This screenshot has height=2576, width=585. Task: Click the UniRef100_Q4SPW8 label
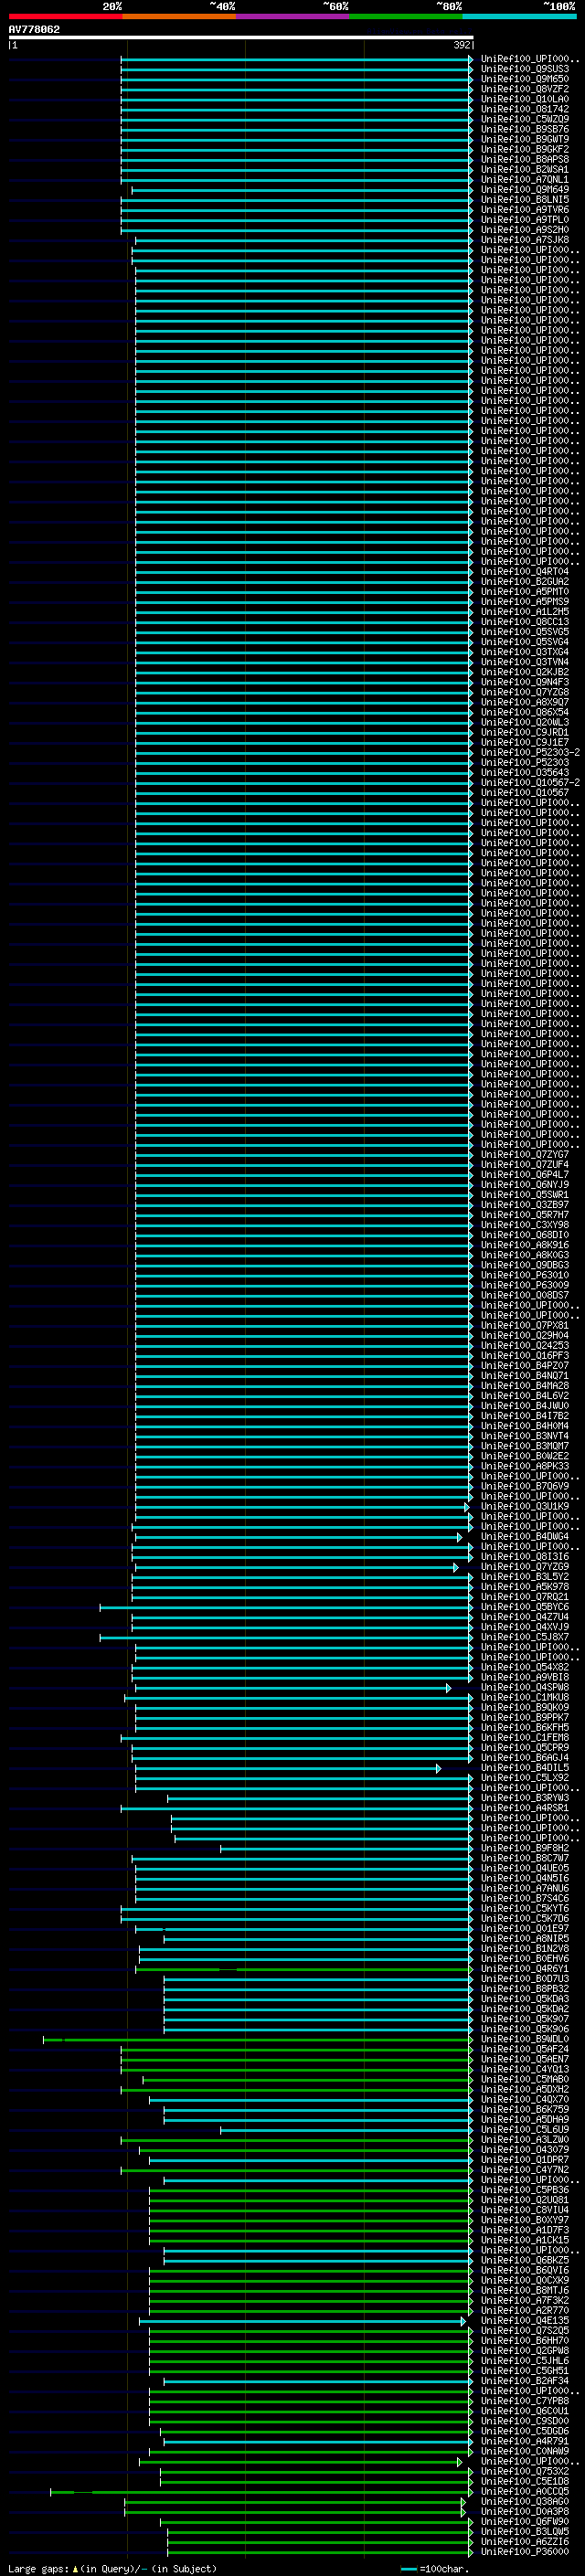click(525, 1688)
